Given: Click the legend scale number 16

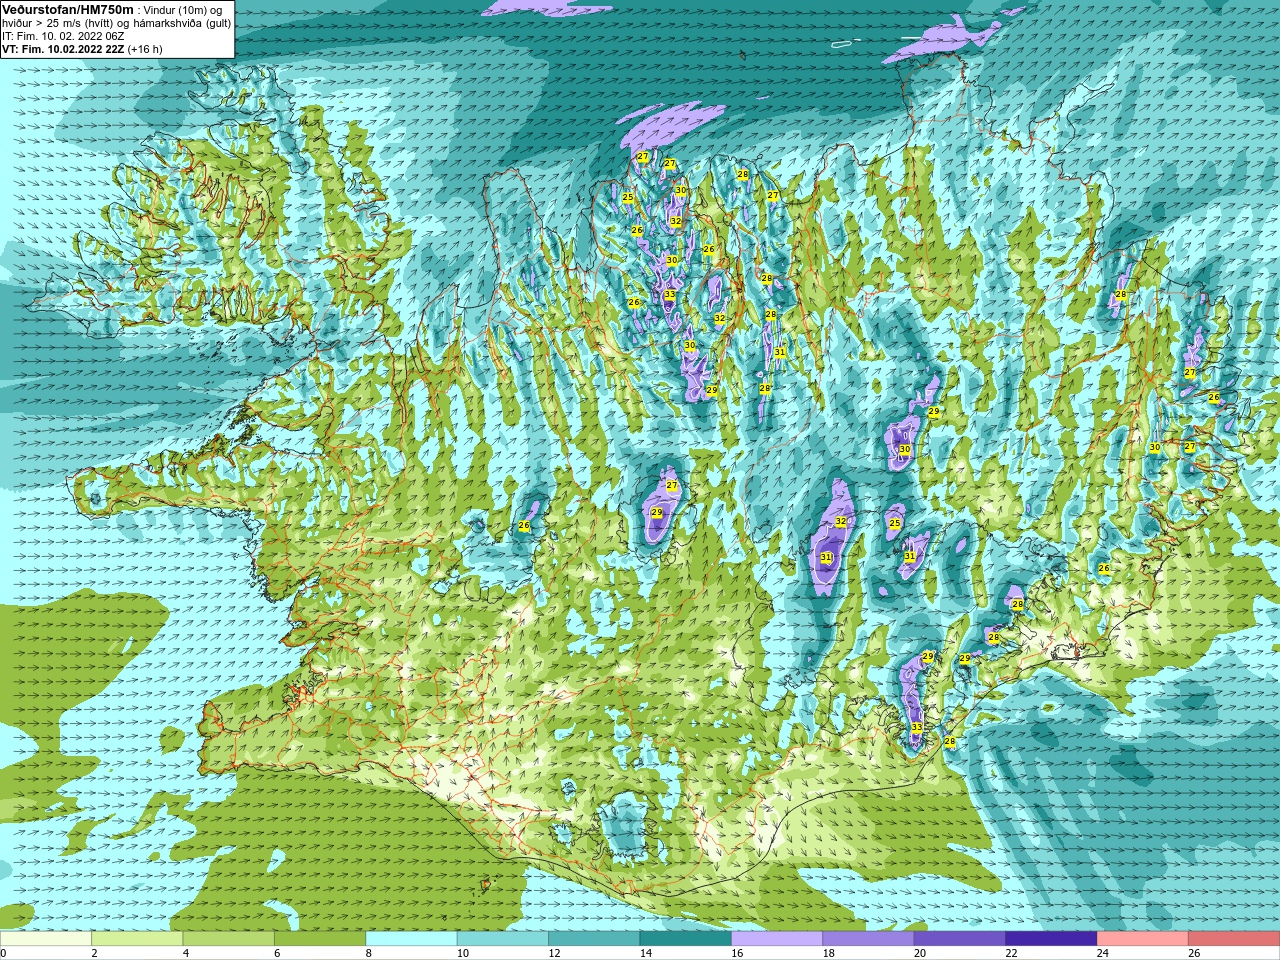Looking at the screenshot, I should coord(737,953).
